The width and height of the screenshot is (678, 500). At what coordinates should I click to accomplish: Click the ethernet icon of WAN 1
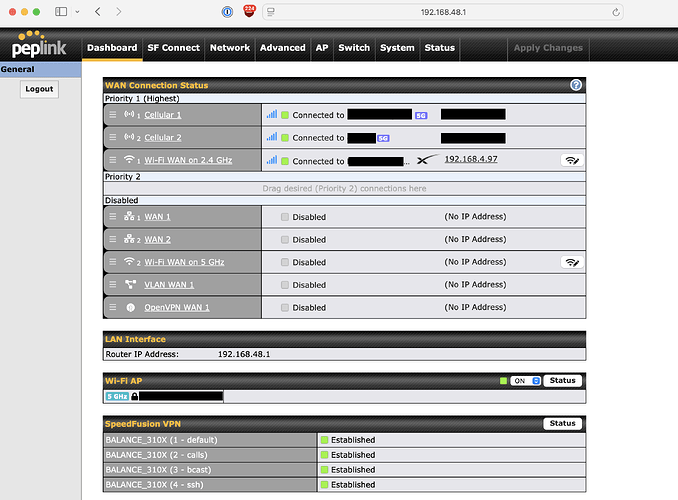[x=129, y=216]
